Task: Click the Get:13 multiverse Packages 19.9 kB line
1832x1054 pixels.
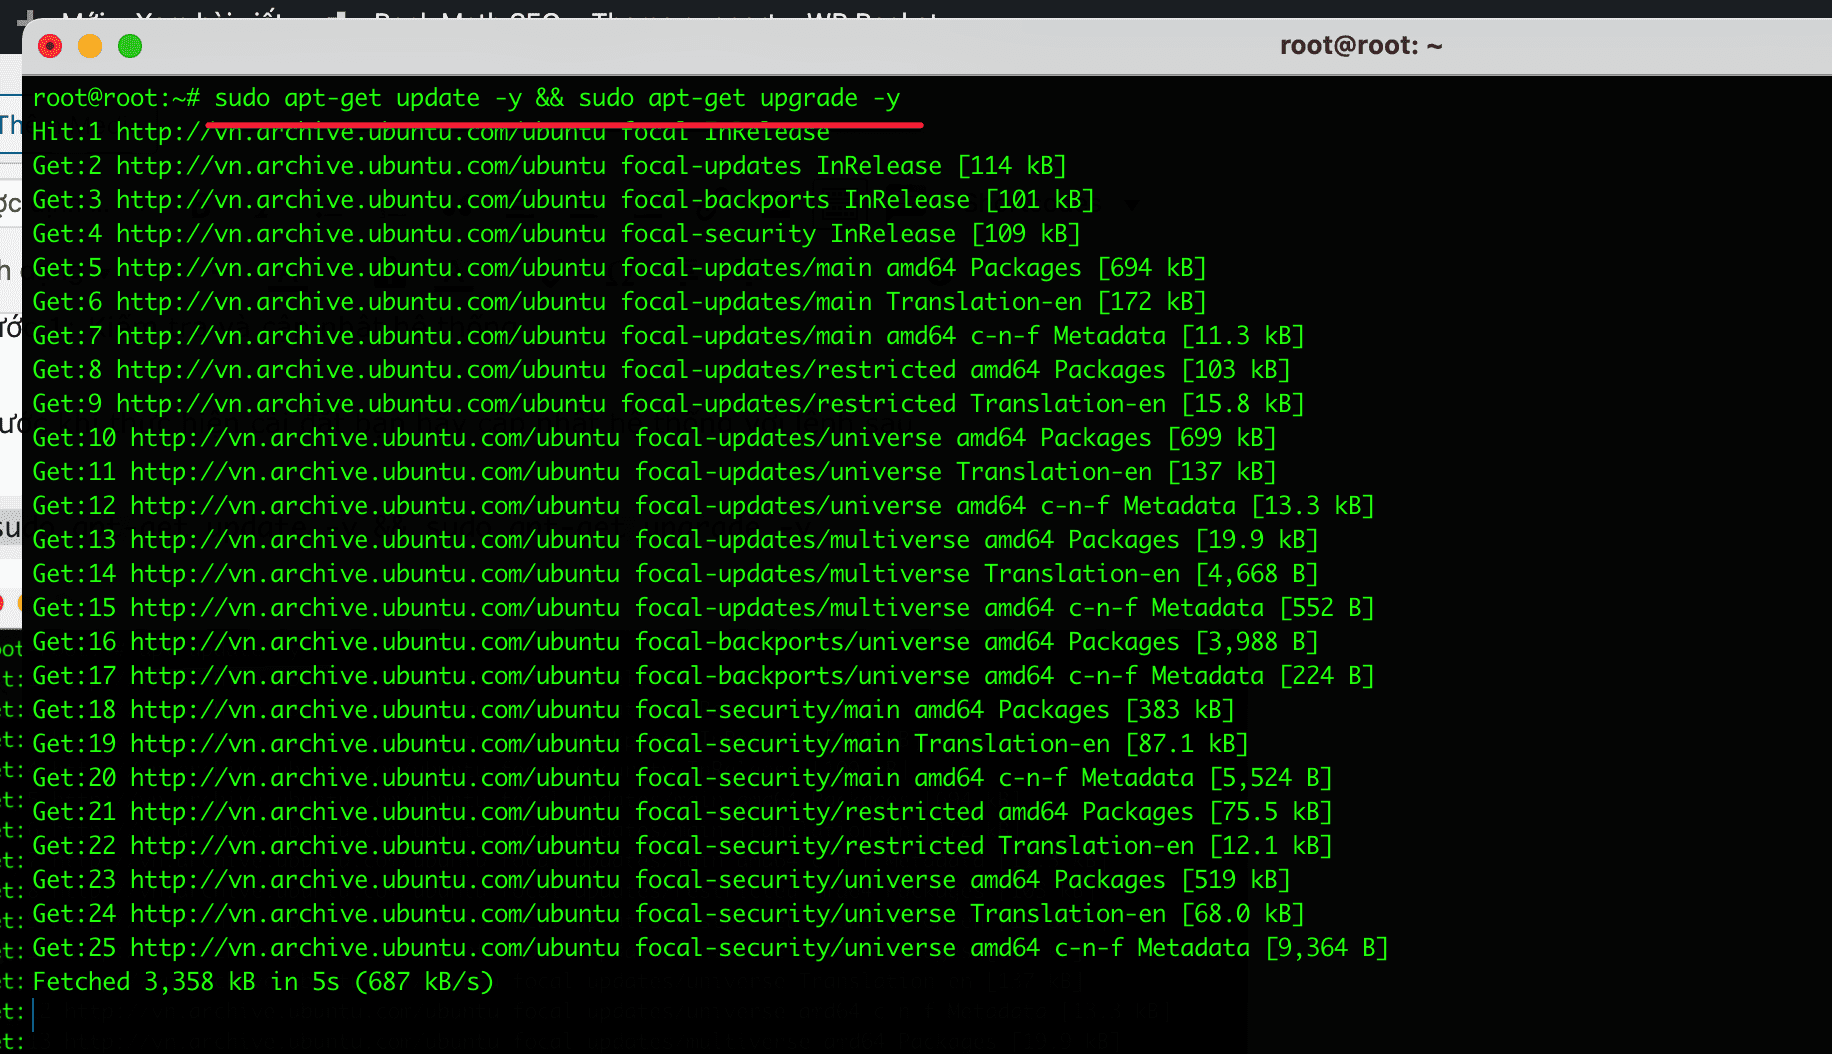Action: [675, 540]
